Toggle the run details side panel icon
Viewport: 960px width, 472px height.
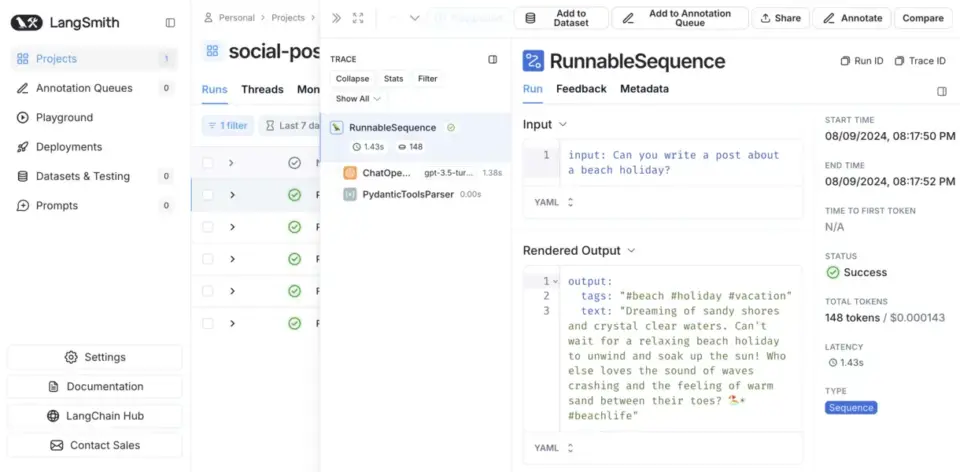pyautogui.click(x=942, y=91)
